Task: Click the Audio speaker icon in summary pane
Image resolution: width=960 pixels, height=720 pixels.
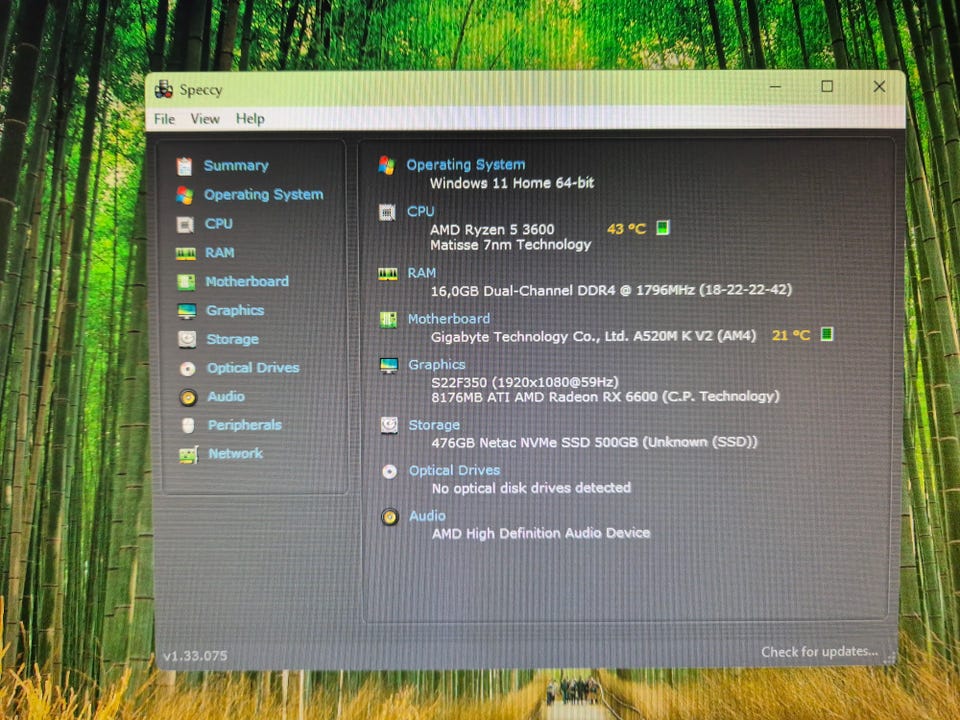Action: (x=389, y=517)
